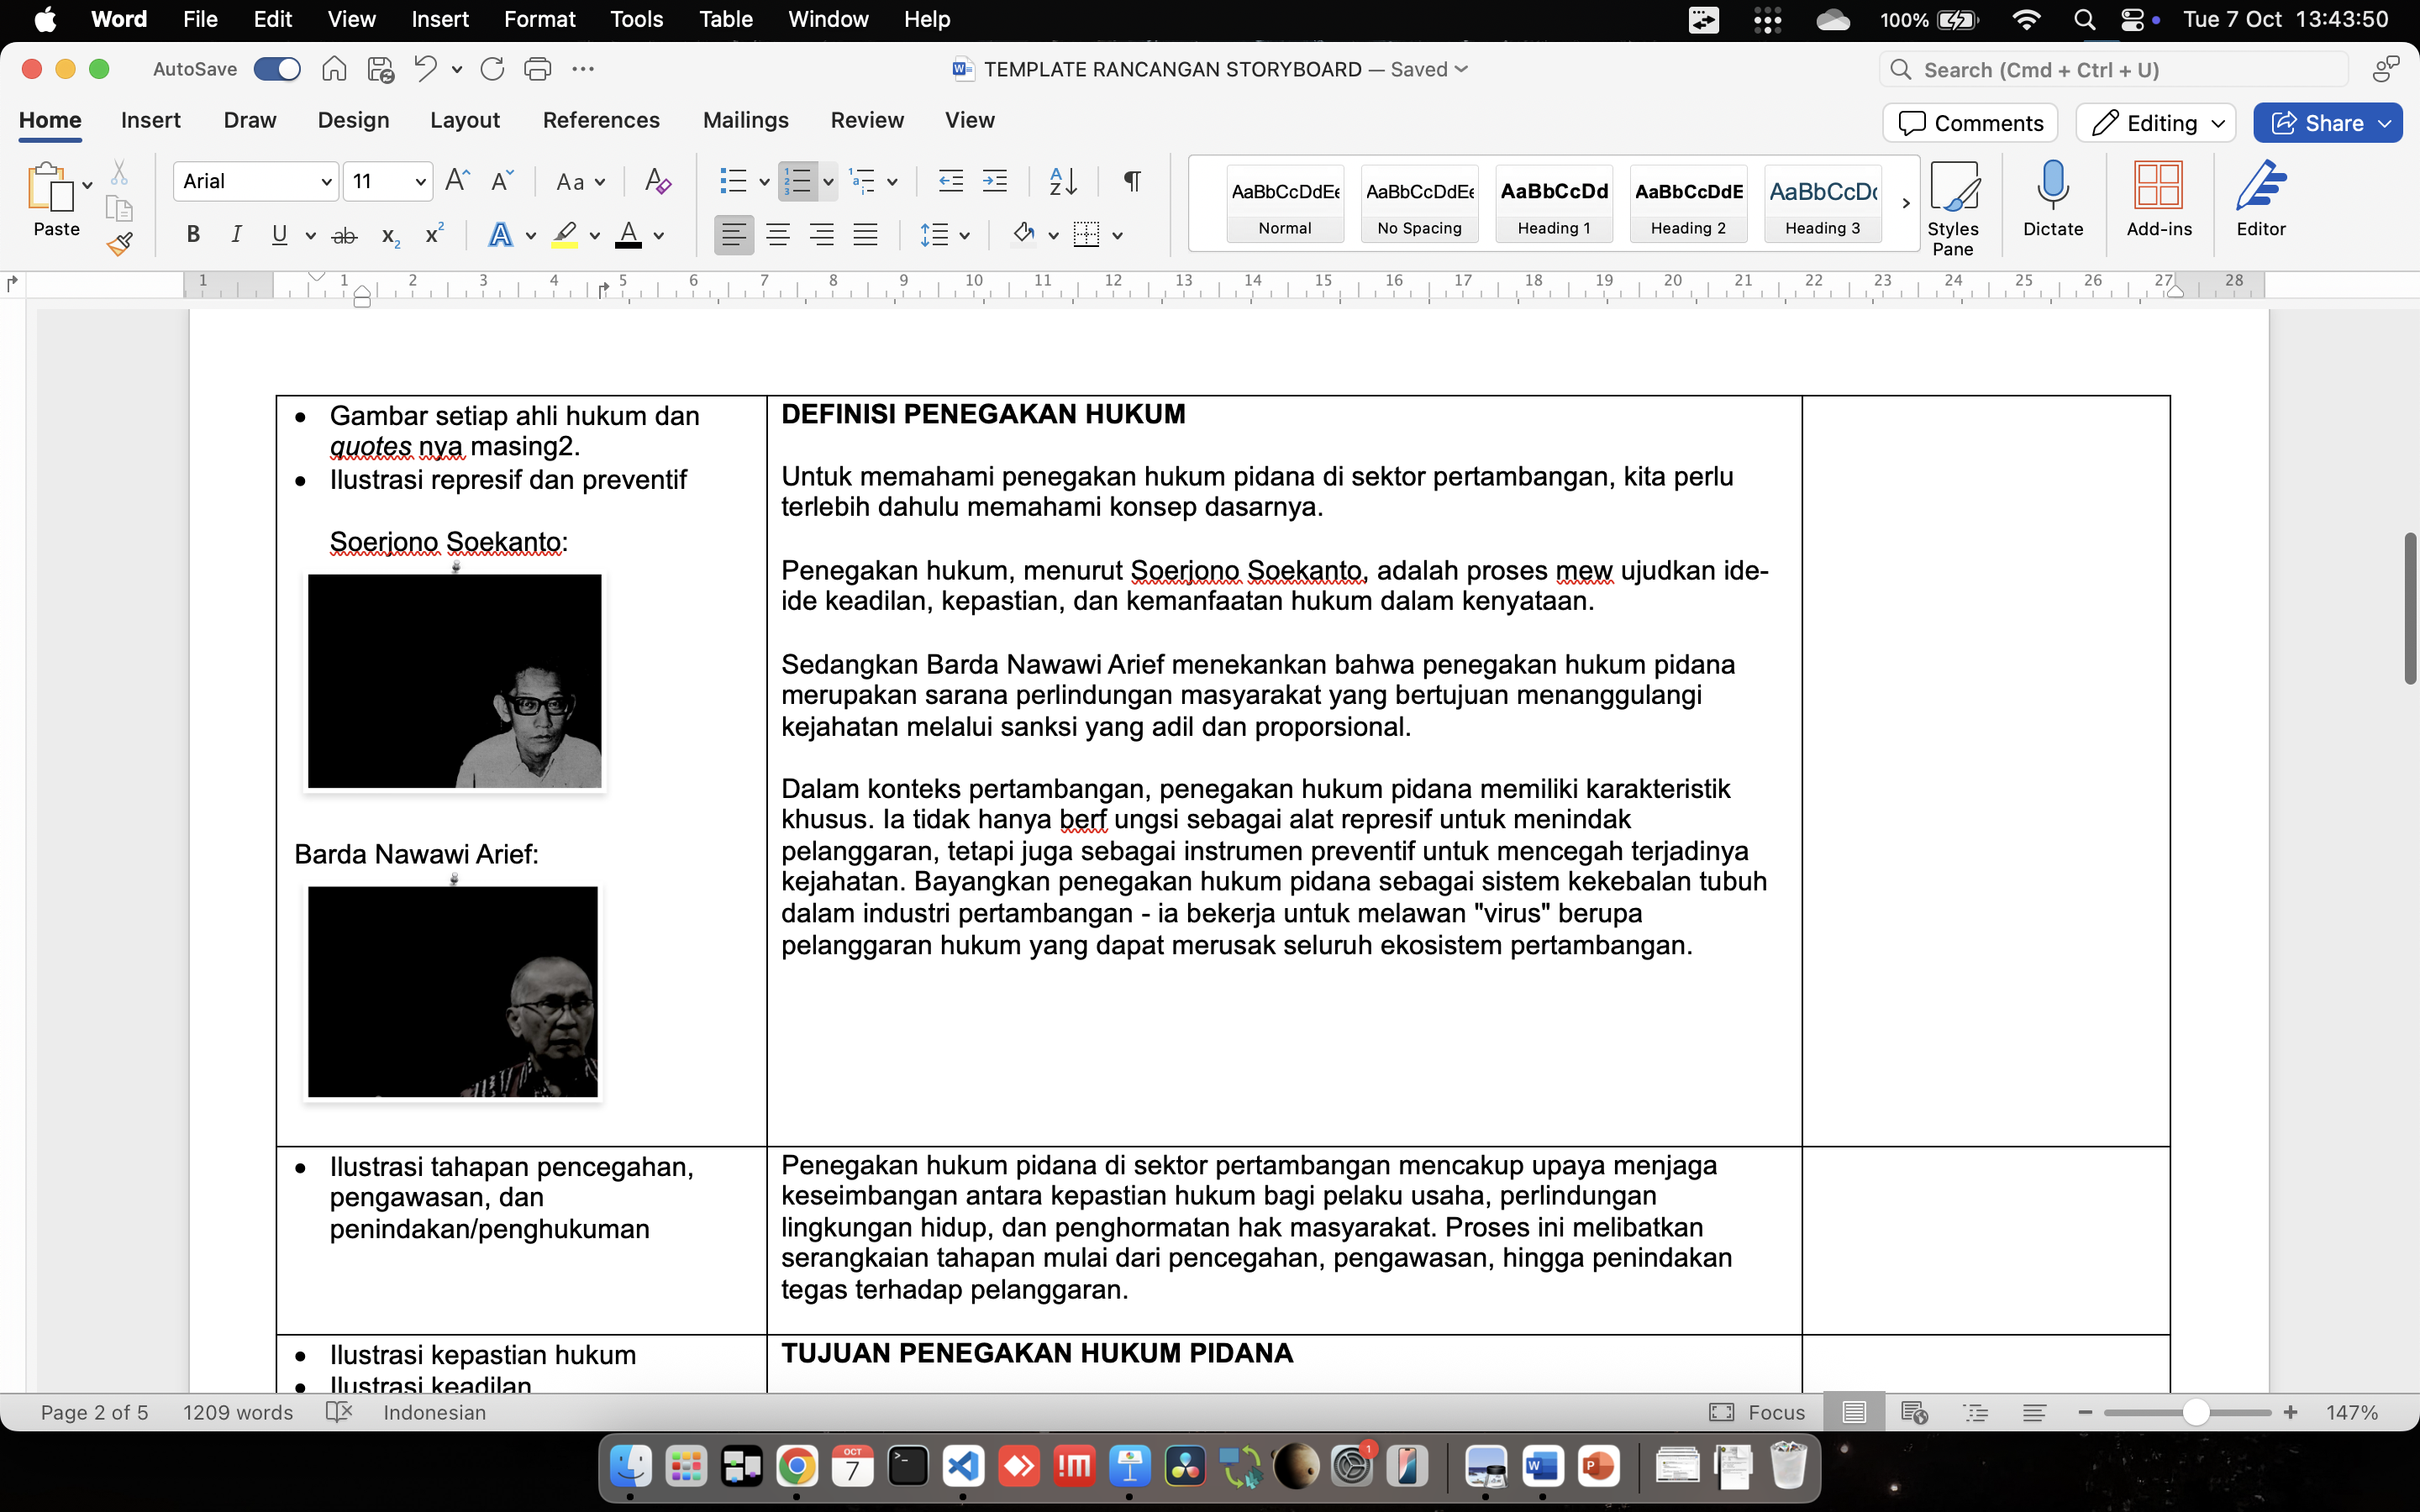This screenshot has width=2420, height=1512.
Task: Click the Increase Indent icon
Action: click(x=995, y=181)
